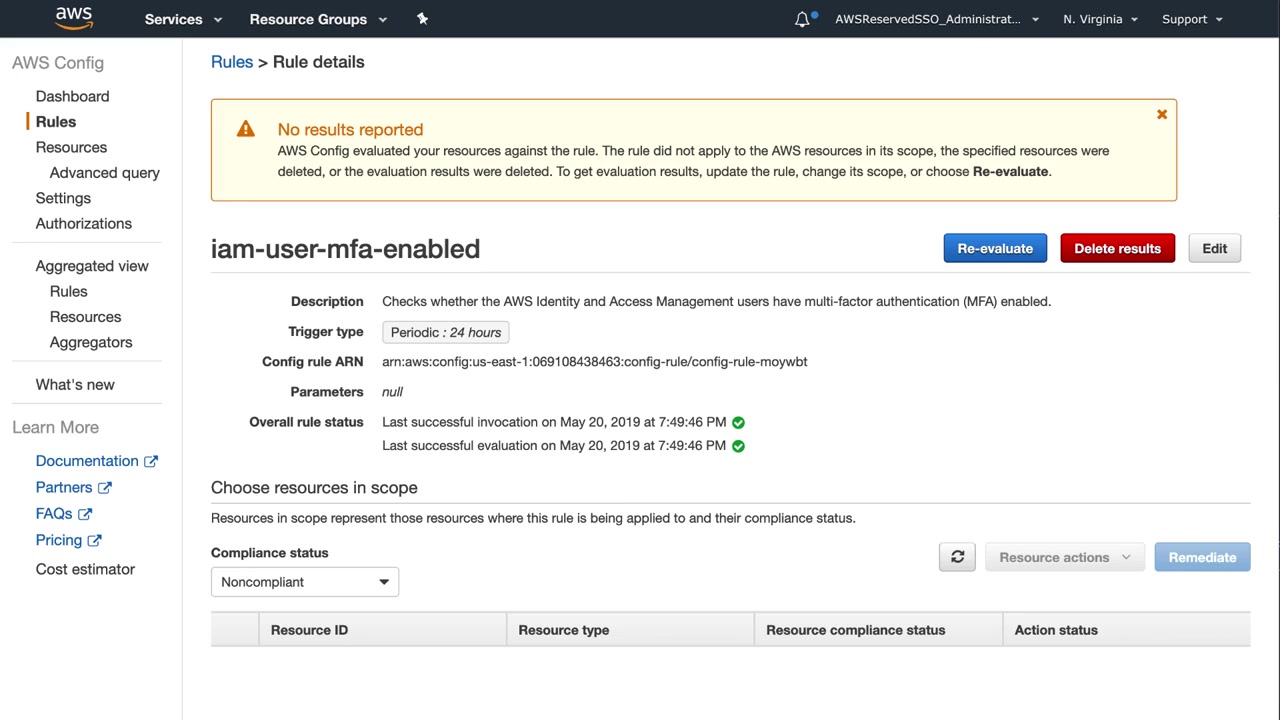The width and height of the screenshot is (1280, 720).
Task: Open the Compliance status Noncompliant dropdown
Action: coord(305,582)
